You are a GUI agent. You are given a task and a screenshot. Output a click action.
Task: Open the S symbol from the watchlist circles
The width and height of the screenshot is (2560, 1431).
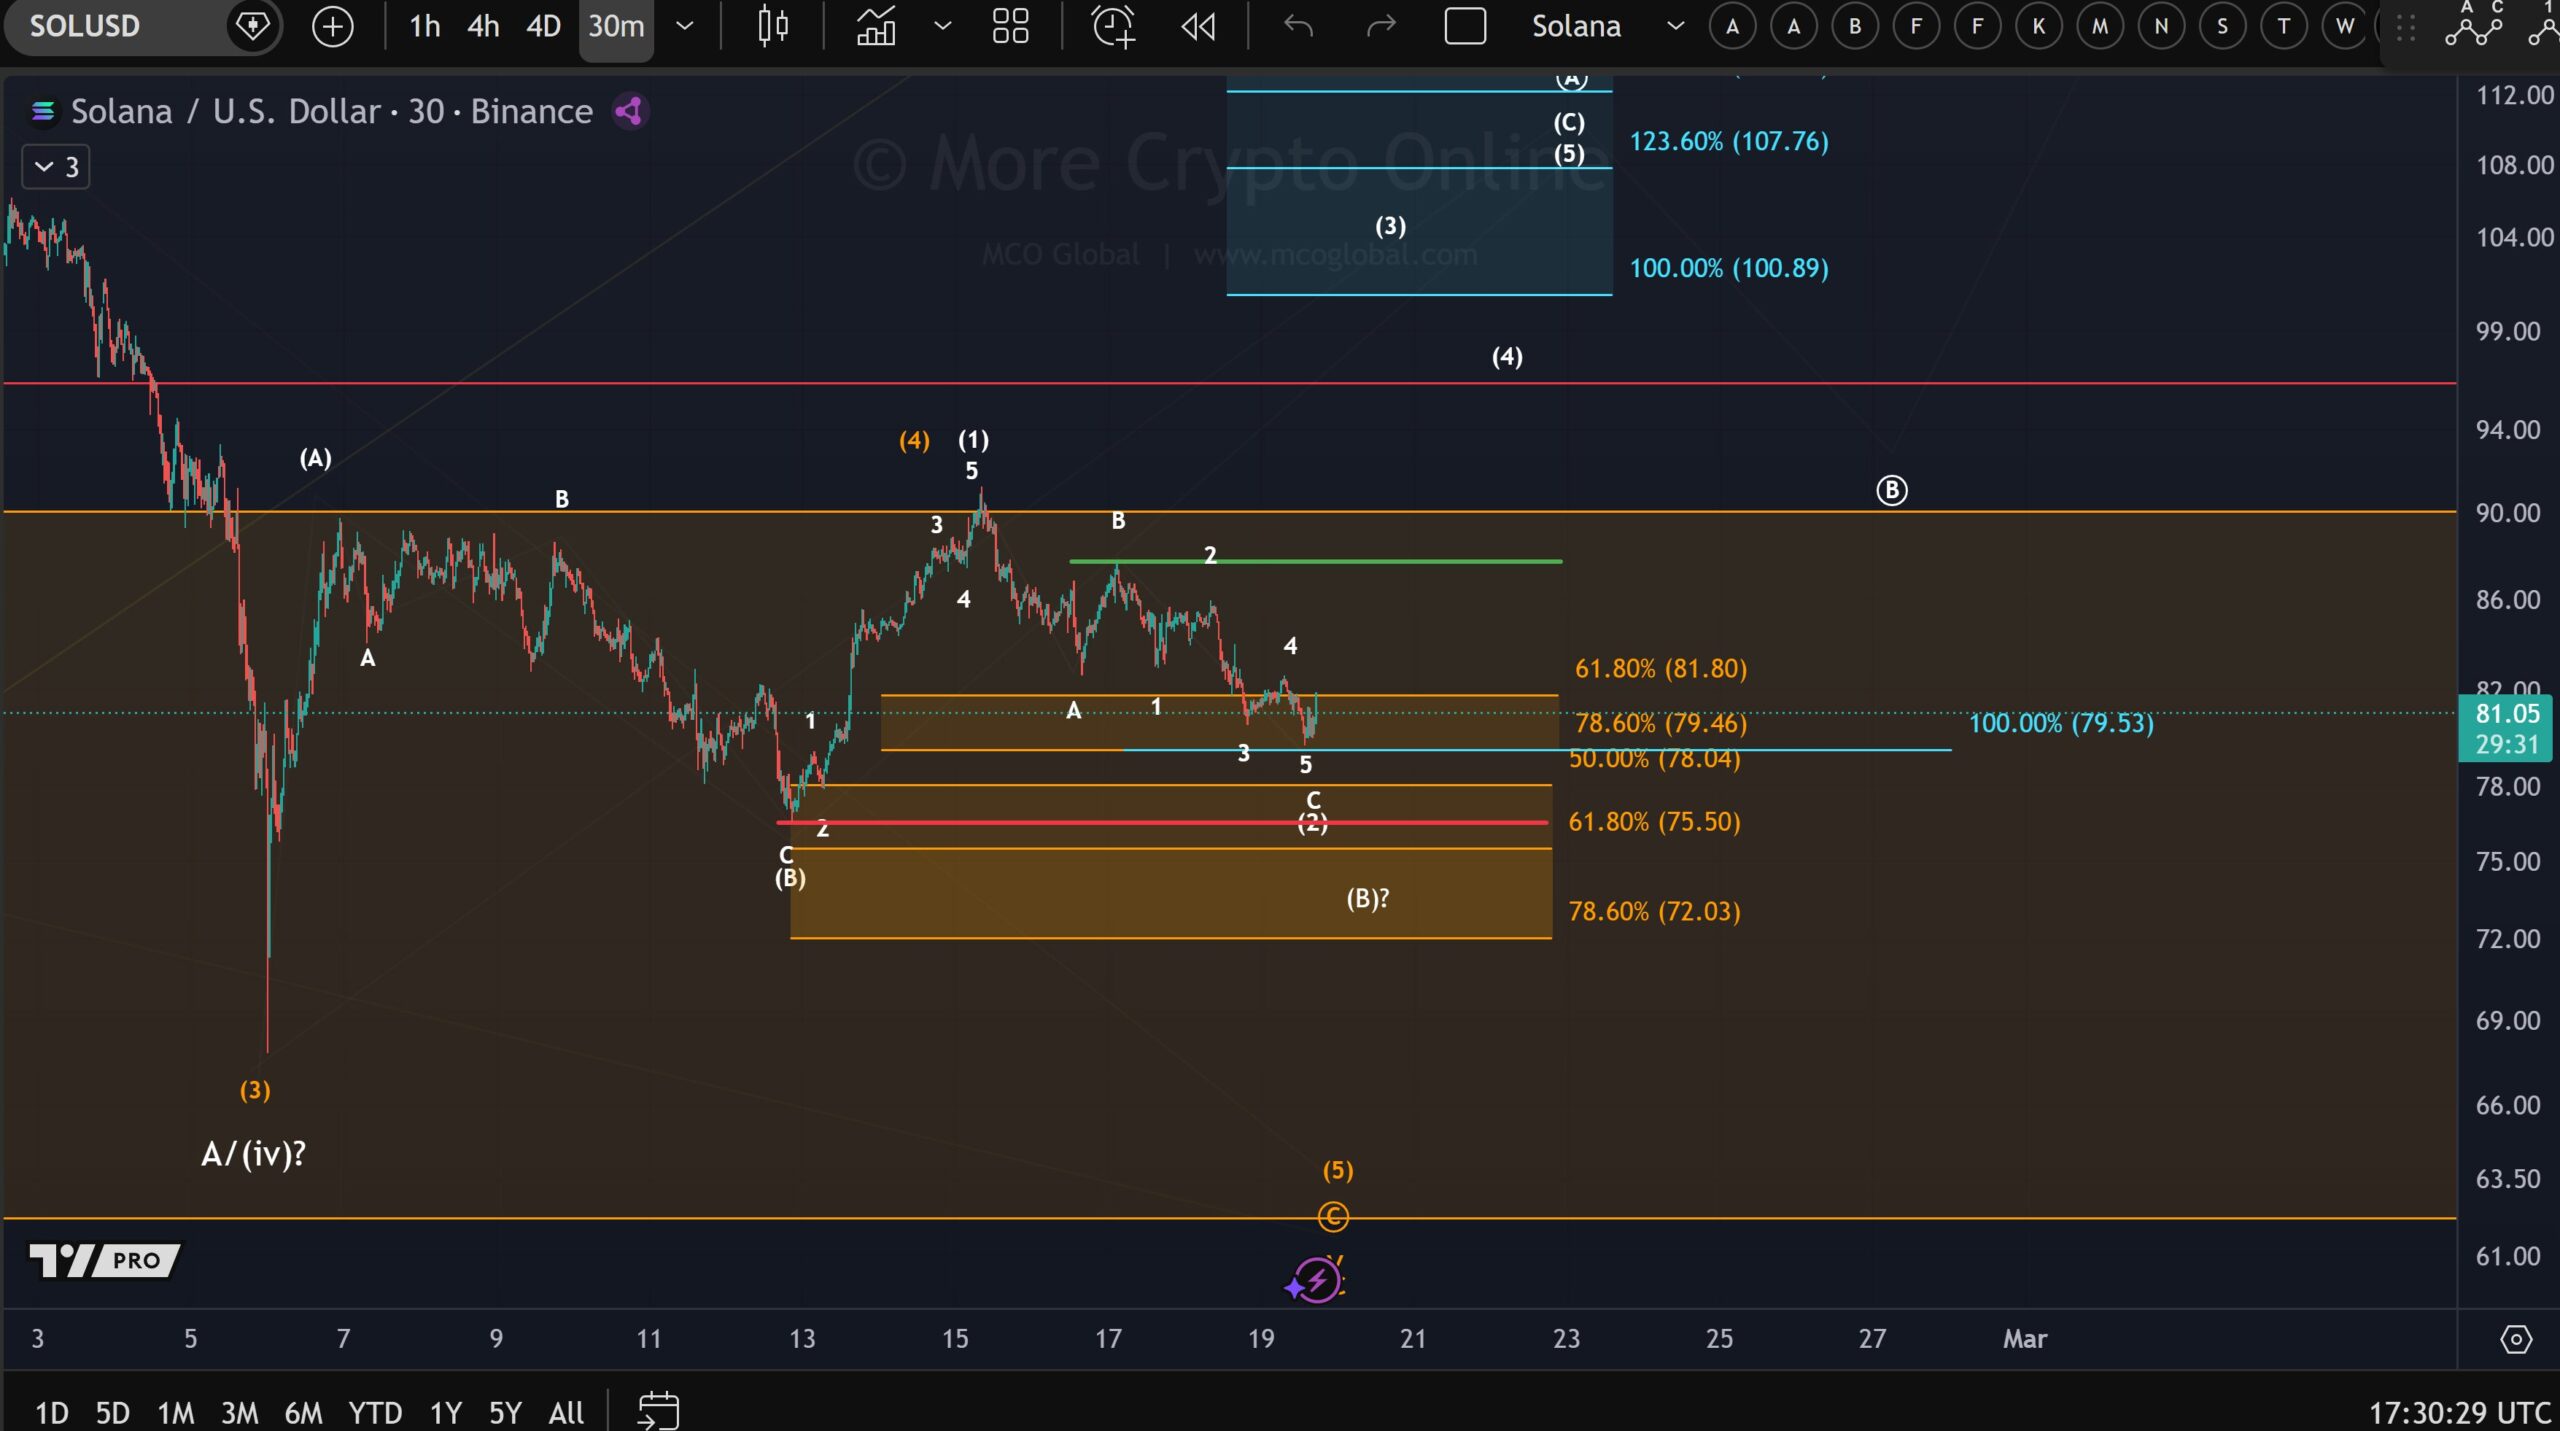pyautogui.click(x=2222, y=27)
